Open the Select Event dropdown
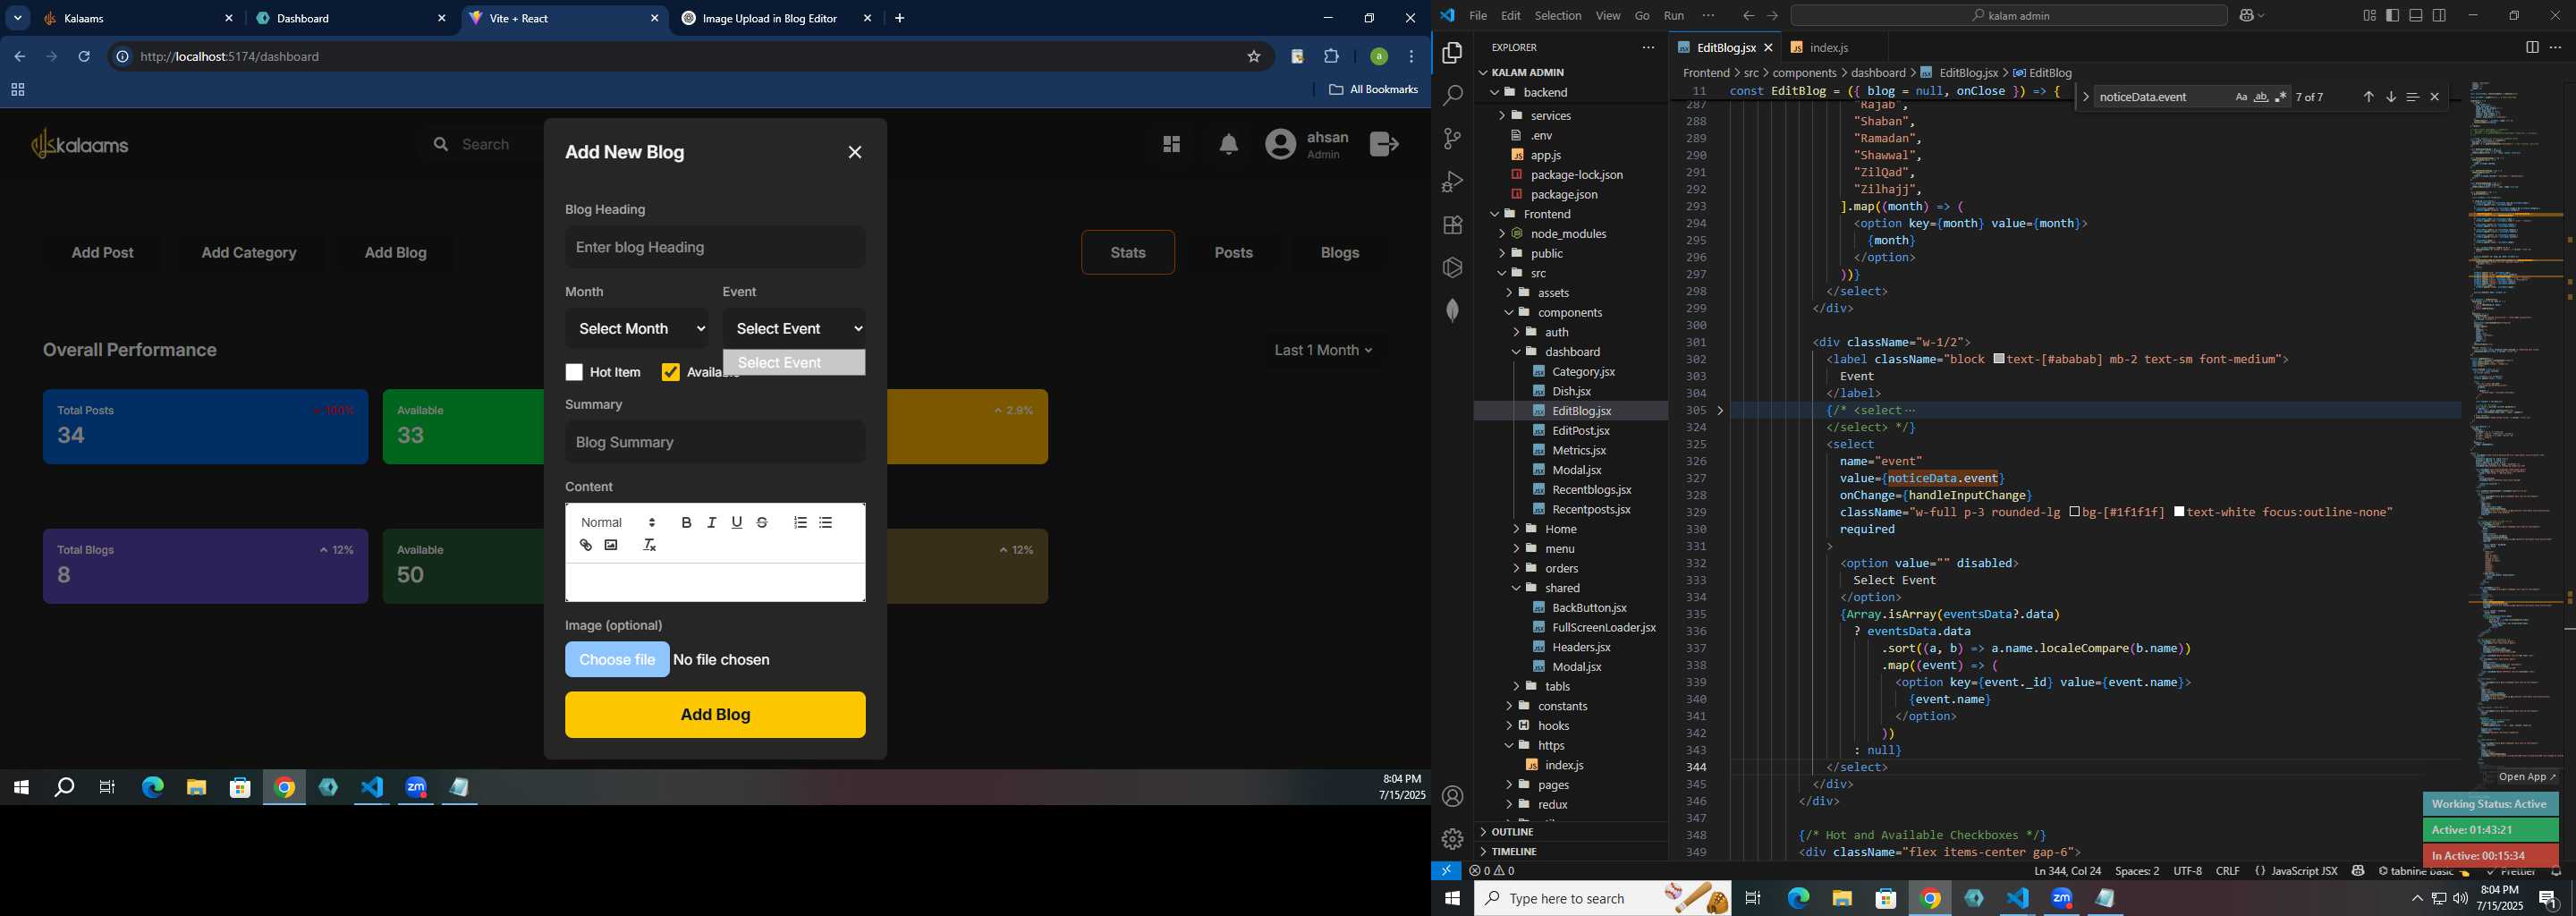The image size is (2576, 916). 794,328
